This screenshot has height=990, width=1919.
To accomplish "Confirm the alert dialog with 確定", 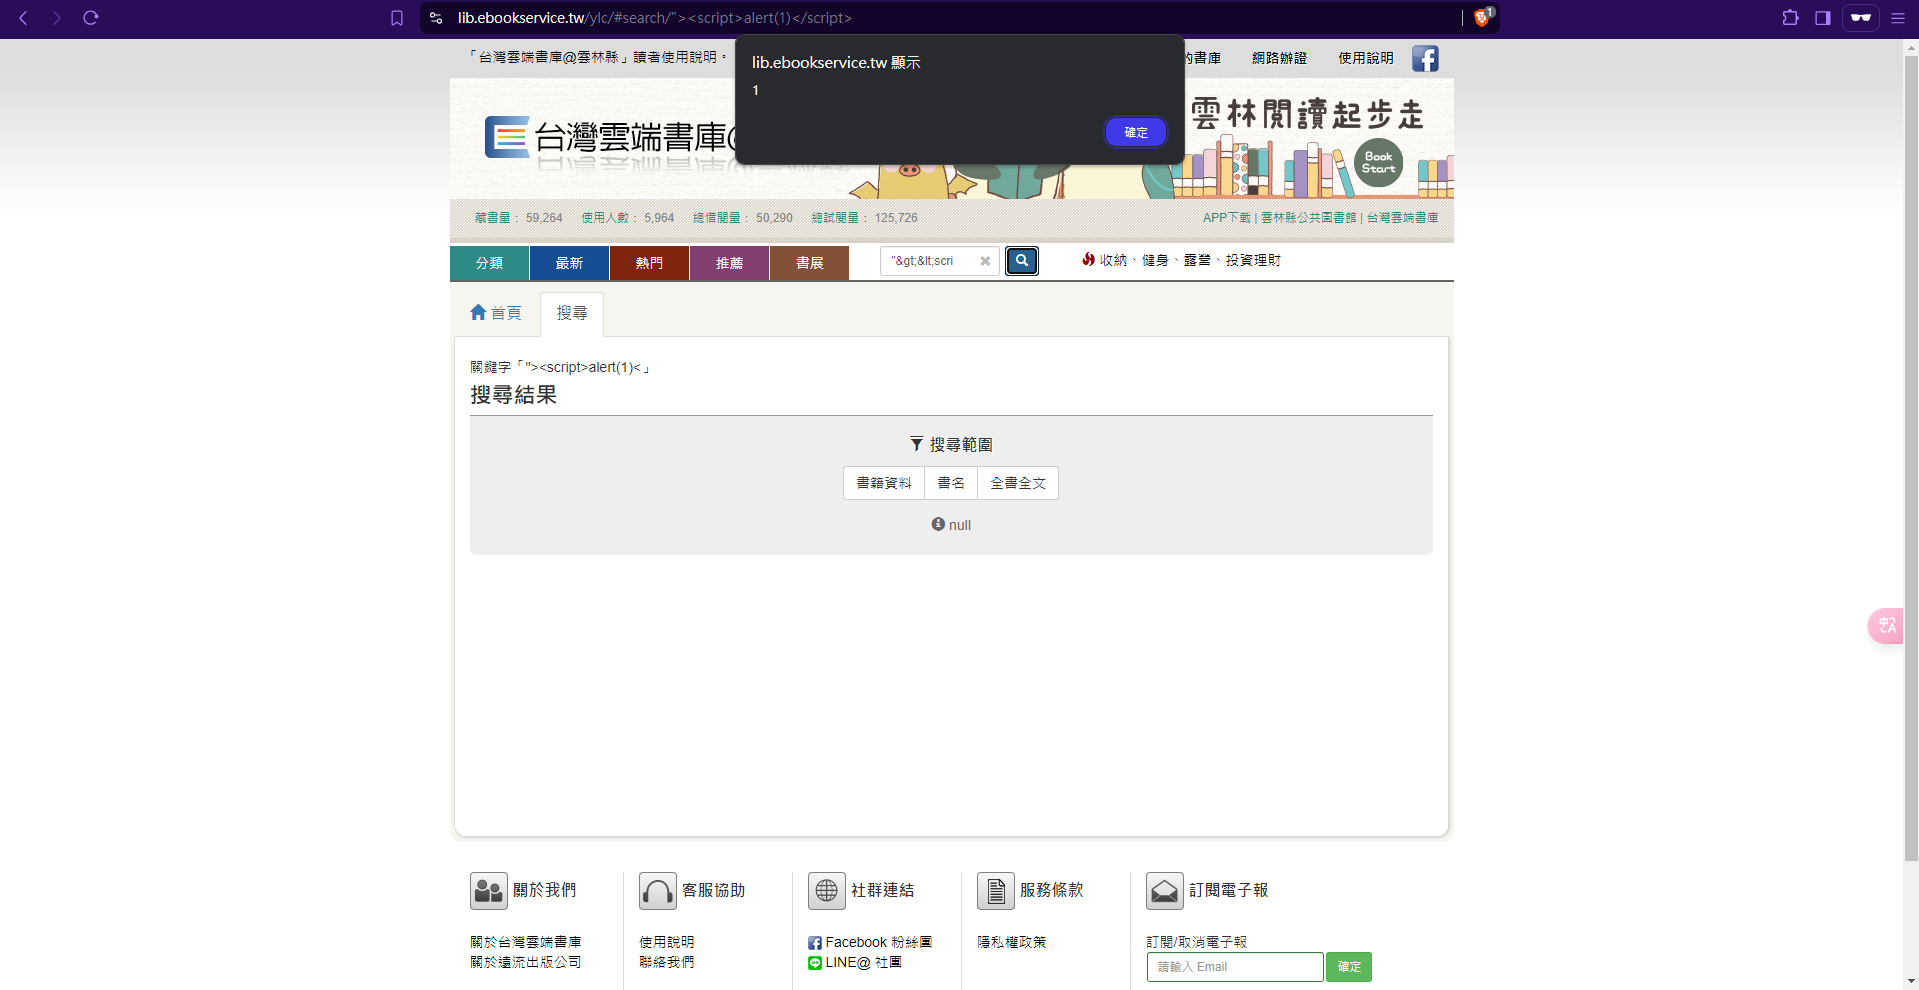I will [x=1136, y=132].
